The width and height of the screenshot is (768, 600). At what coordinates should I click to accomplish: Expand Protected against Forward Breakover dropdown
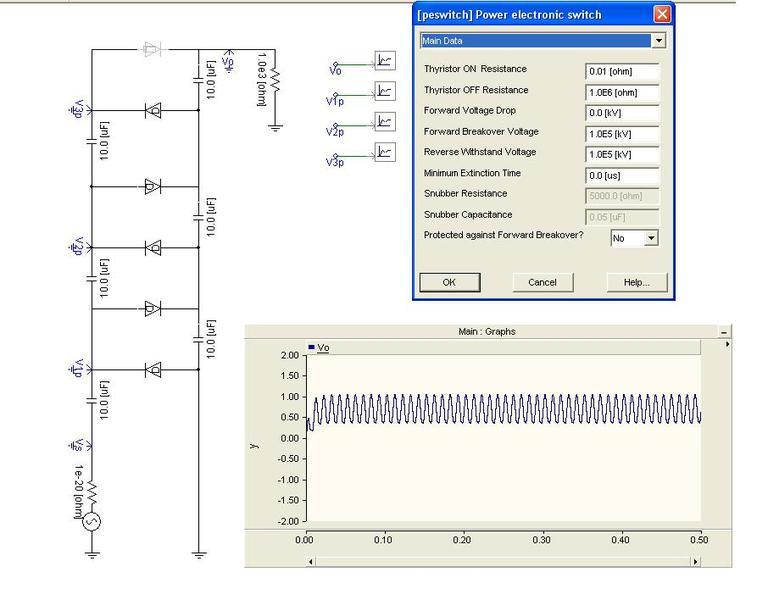tap(651, 238)
